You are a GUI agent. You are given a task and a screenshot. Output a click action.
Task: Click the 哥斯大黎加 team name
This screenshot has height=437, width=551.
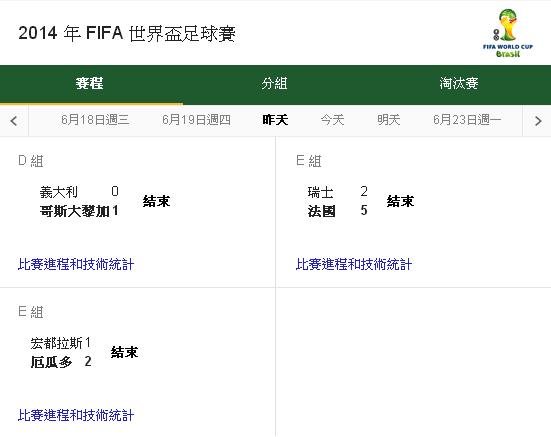click(75, 211)
